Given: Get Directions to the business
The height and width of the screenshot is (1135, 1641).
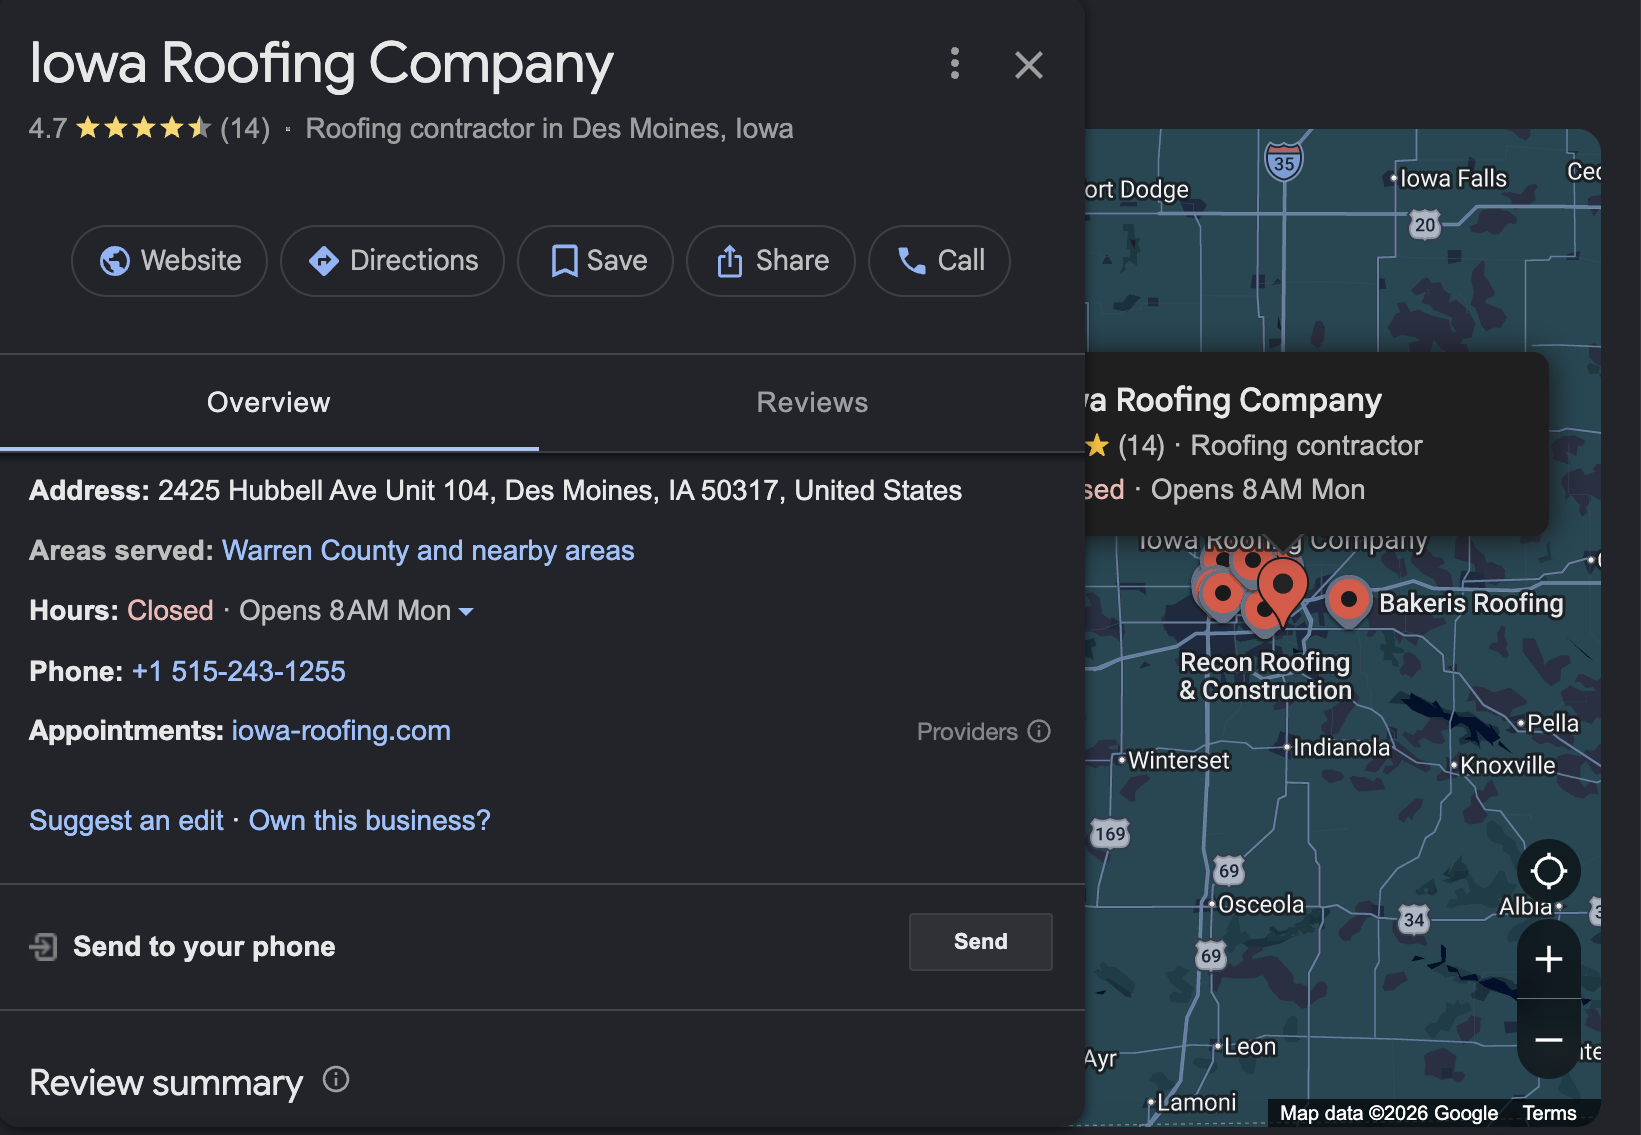Looking at the screenshot, I should click(x=391, y=261).
